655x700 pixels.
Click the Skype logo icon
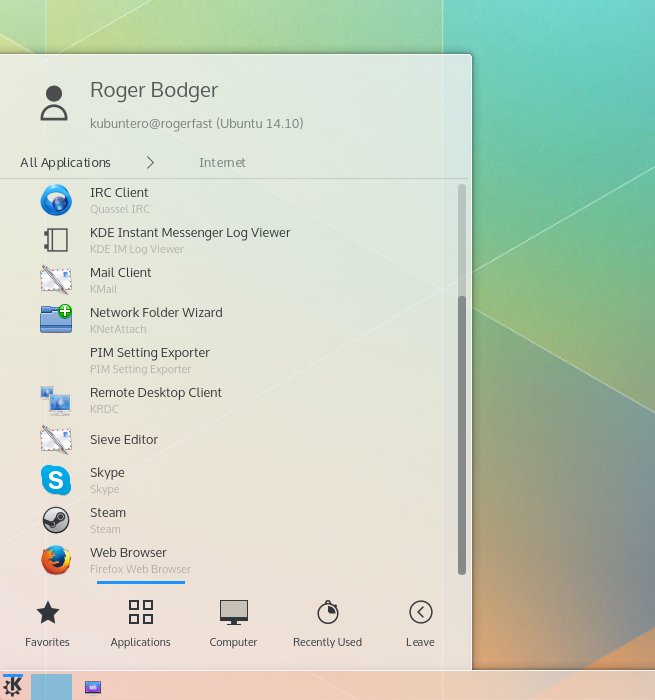[56, 480]
